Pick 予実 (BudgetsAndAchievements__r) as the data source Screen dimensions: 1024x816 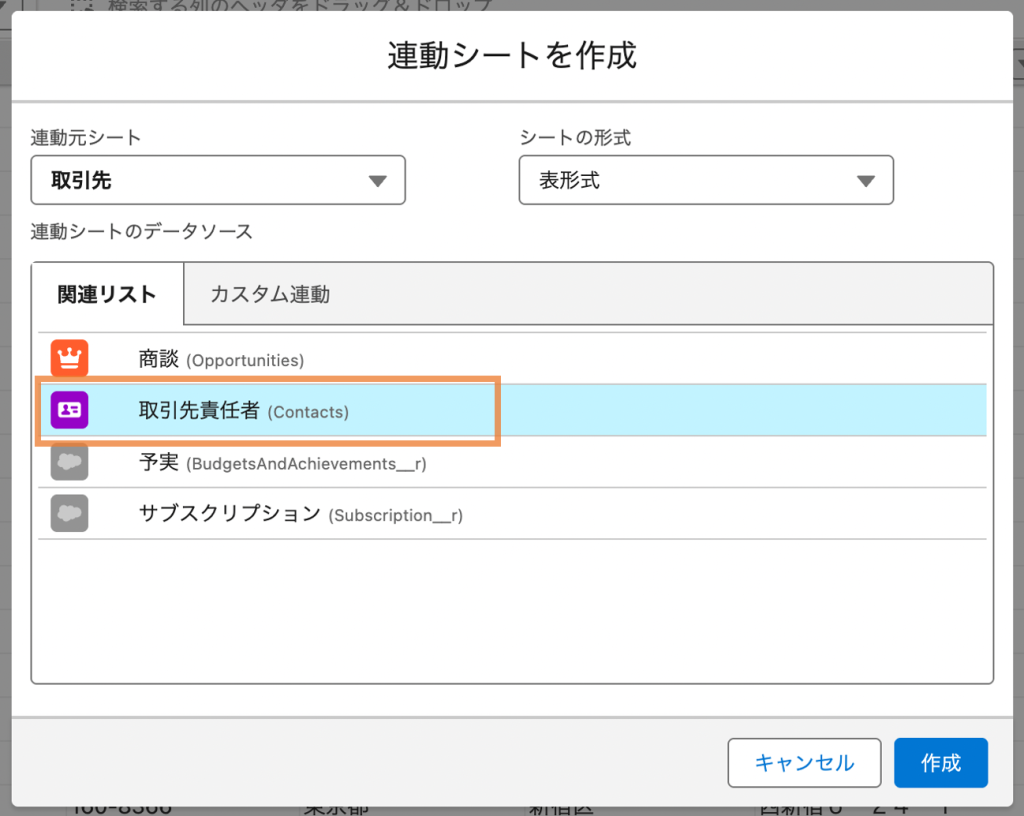pyautogui.click(x=284, y=463)
